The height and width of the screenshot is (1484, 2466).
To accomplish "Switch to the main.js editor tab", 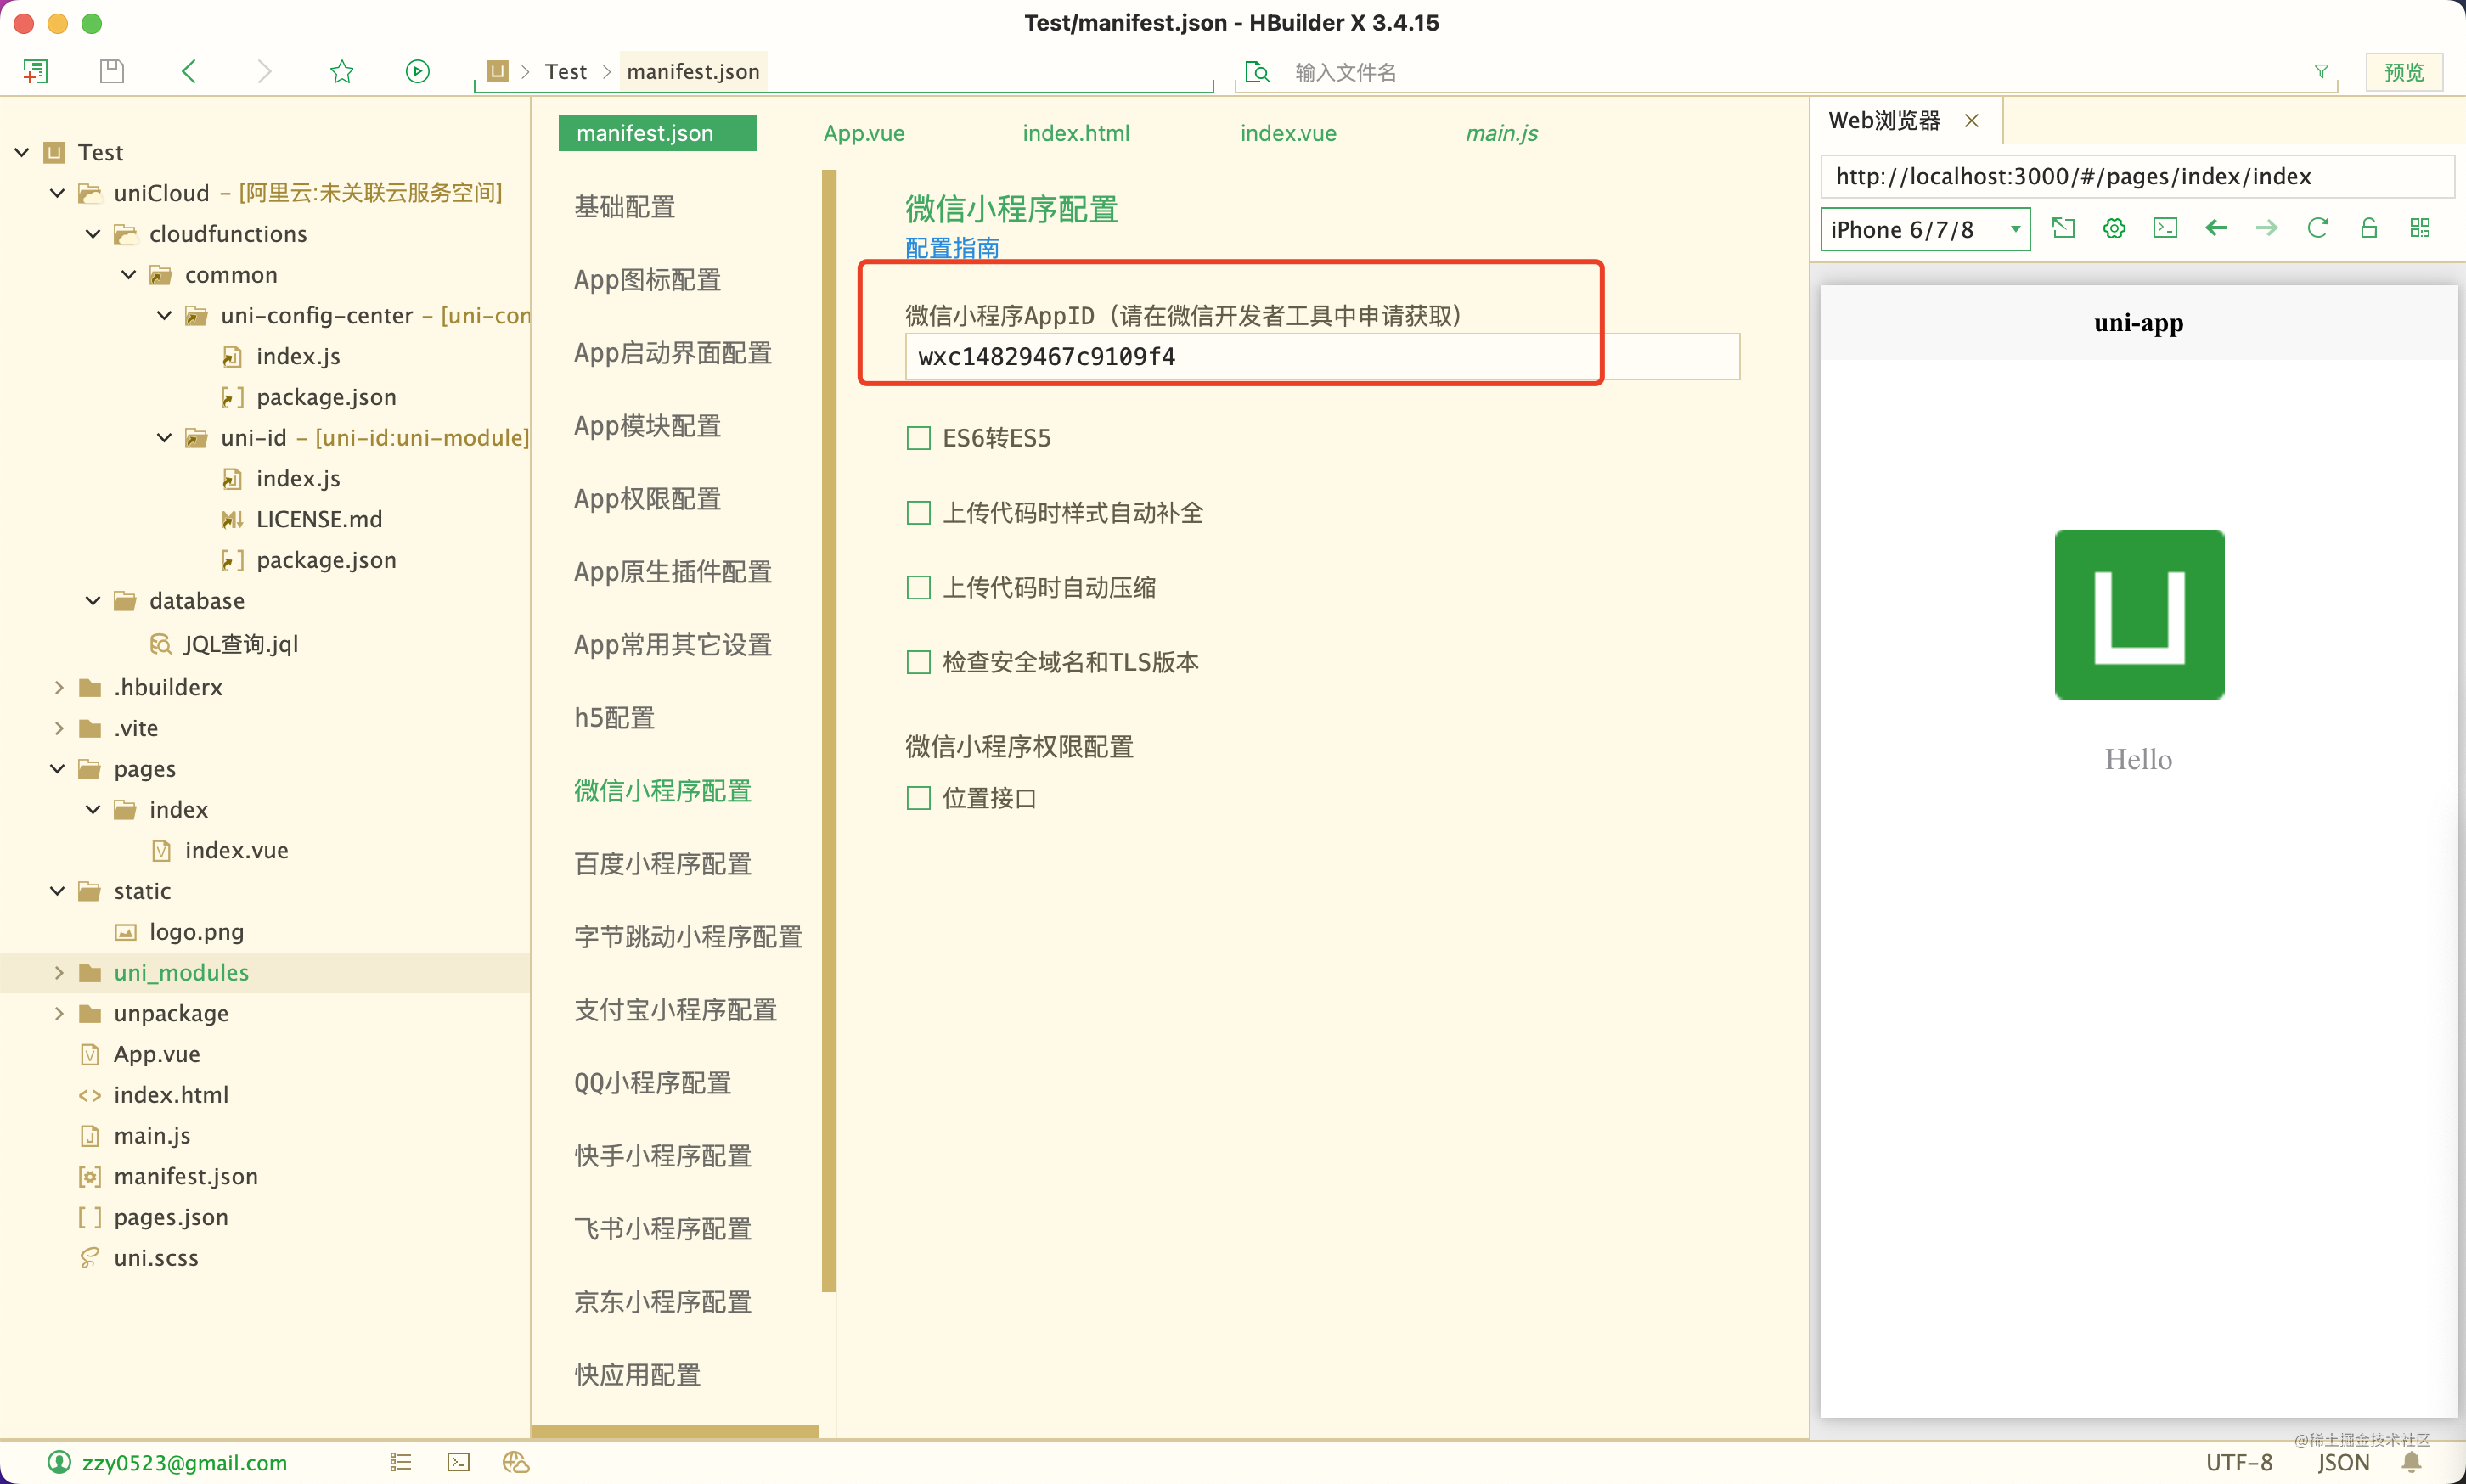I will pos(1501,133).
